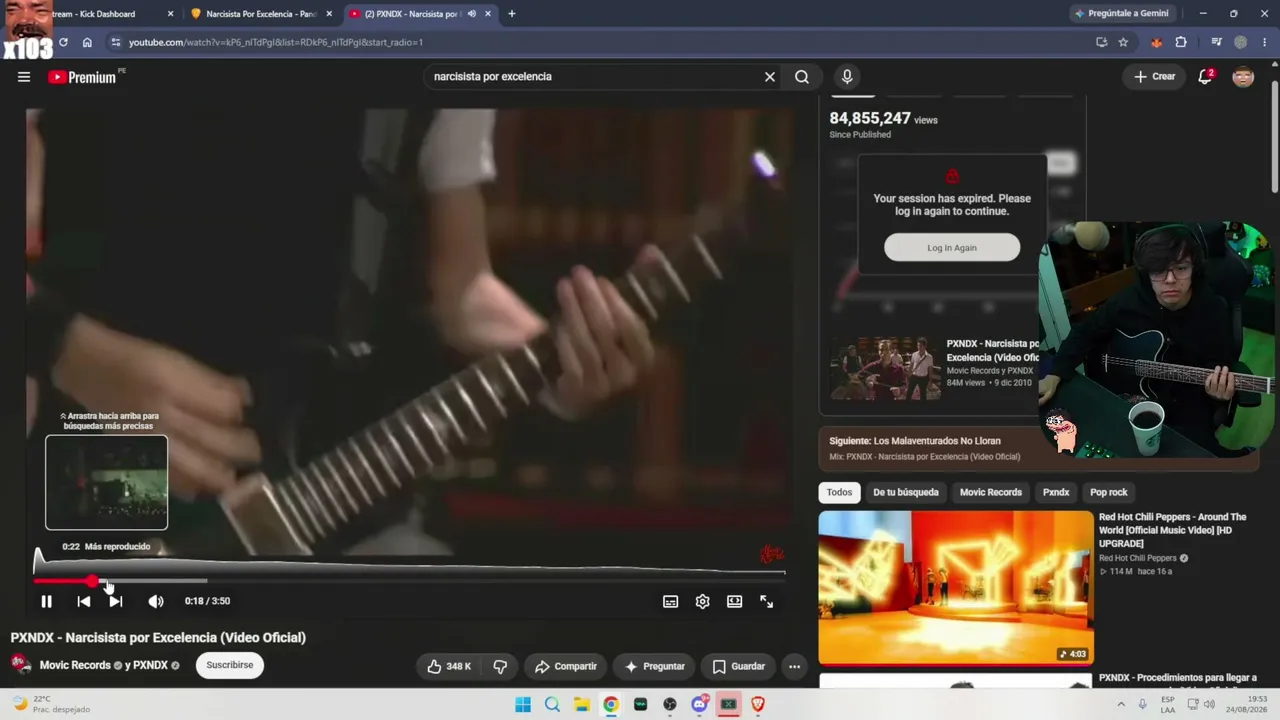
Task: Like the video with 348 K likes
Action: 449,666
